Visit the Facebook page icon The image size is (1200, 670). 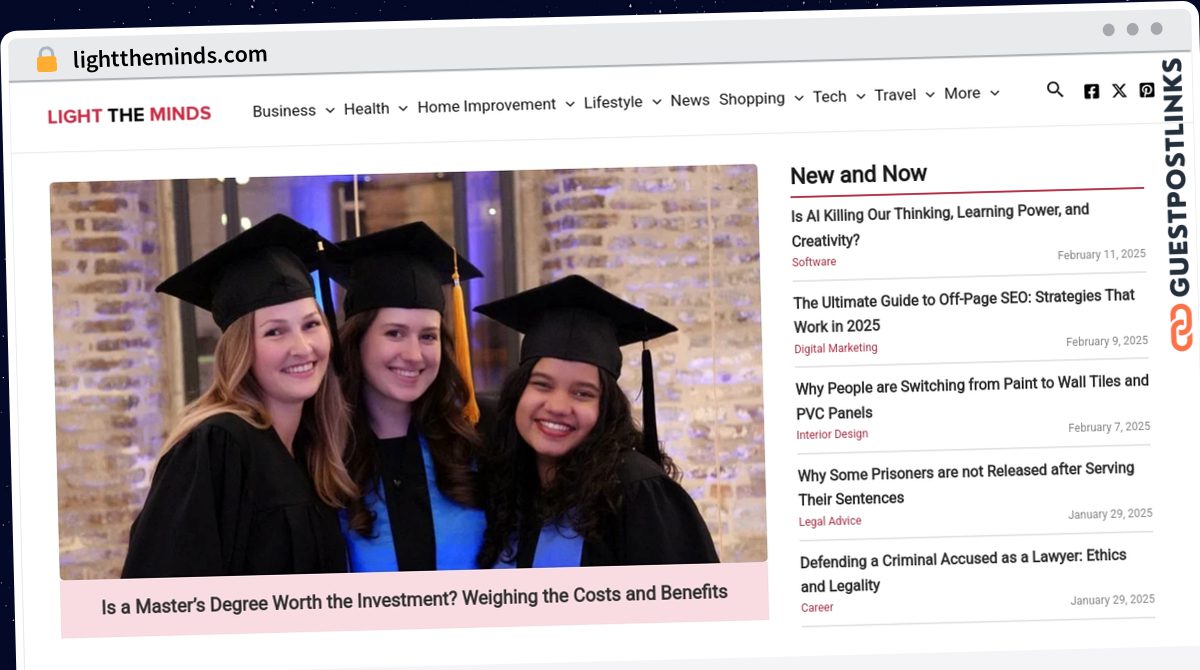(x=1091, y=91)
